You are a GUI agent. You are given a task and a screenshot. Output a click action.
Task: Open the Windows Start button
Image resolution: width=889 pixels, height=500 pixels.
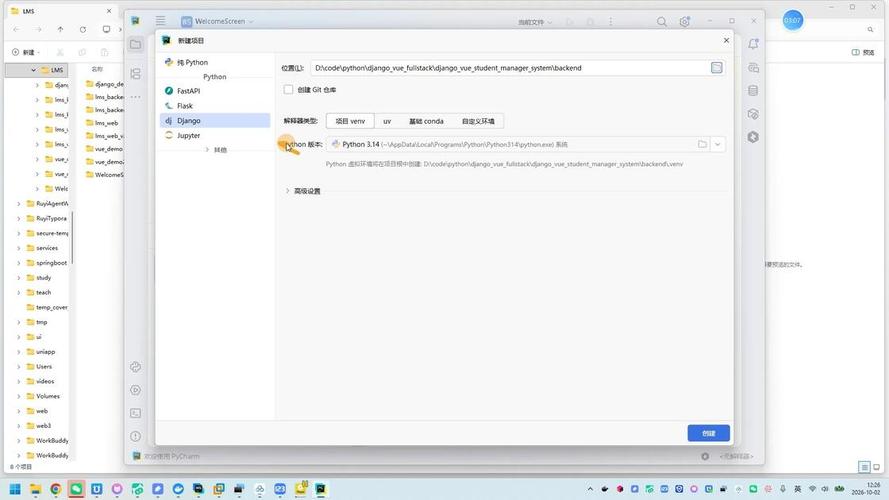click(x=15, y=489)
